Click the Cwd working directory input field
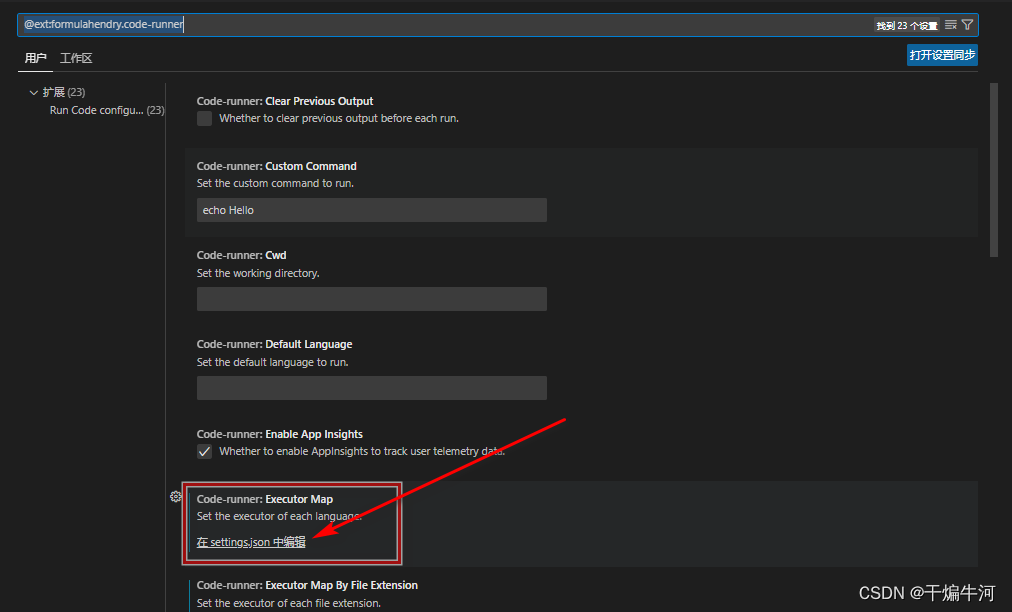Screen dimensions: 1012x612 pos(372,299)
